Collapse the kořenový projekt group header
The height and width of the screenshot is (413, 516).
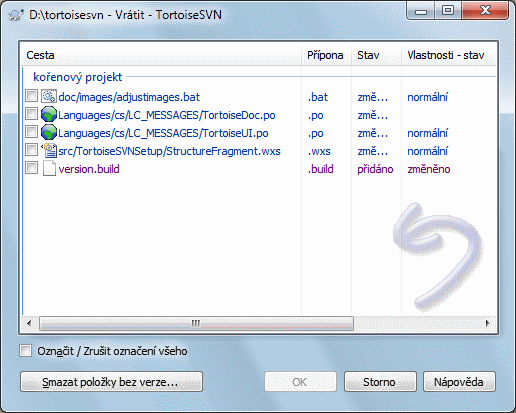click(x=78, y=77)
